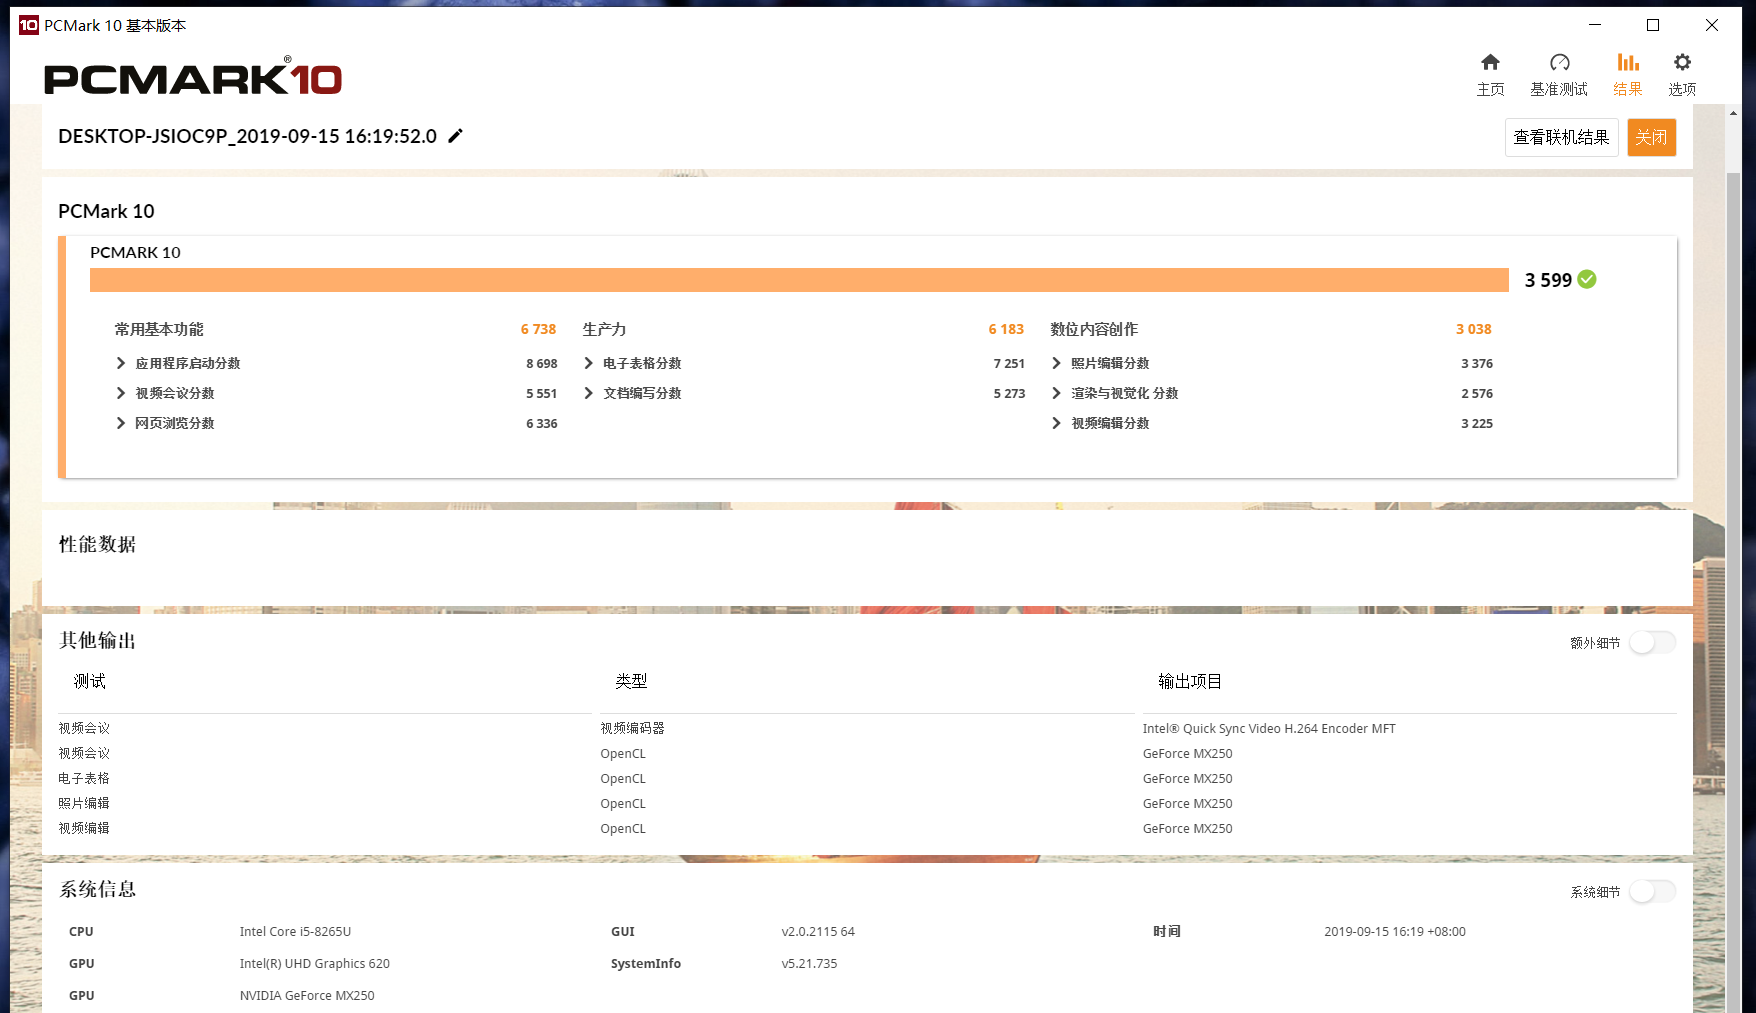Click the 类型 column header
The image size is (1756, 1013).
(631, 681)
